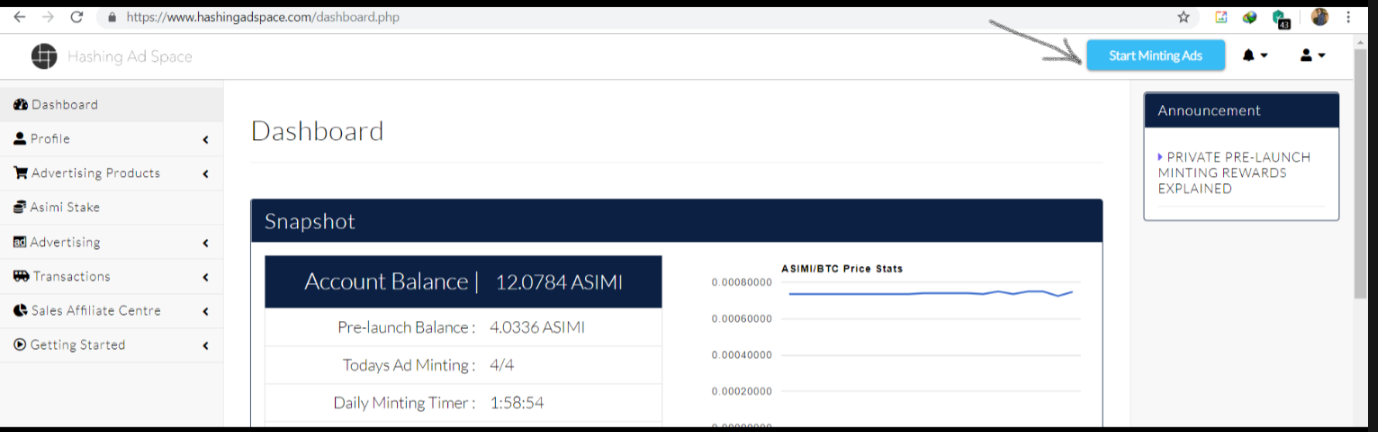Click the Hashing Ad Space round logo
Screen dimensions: 1378x432
(44, 57)
